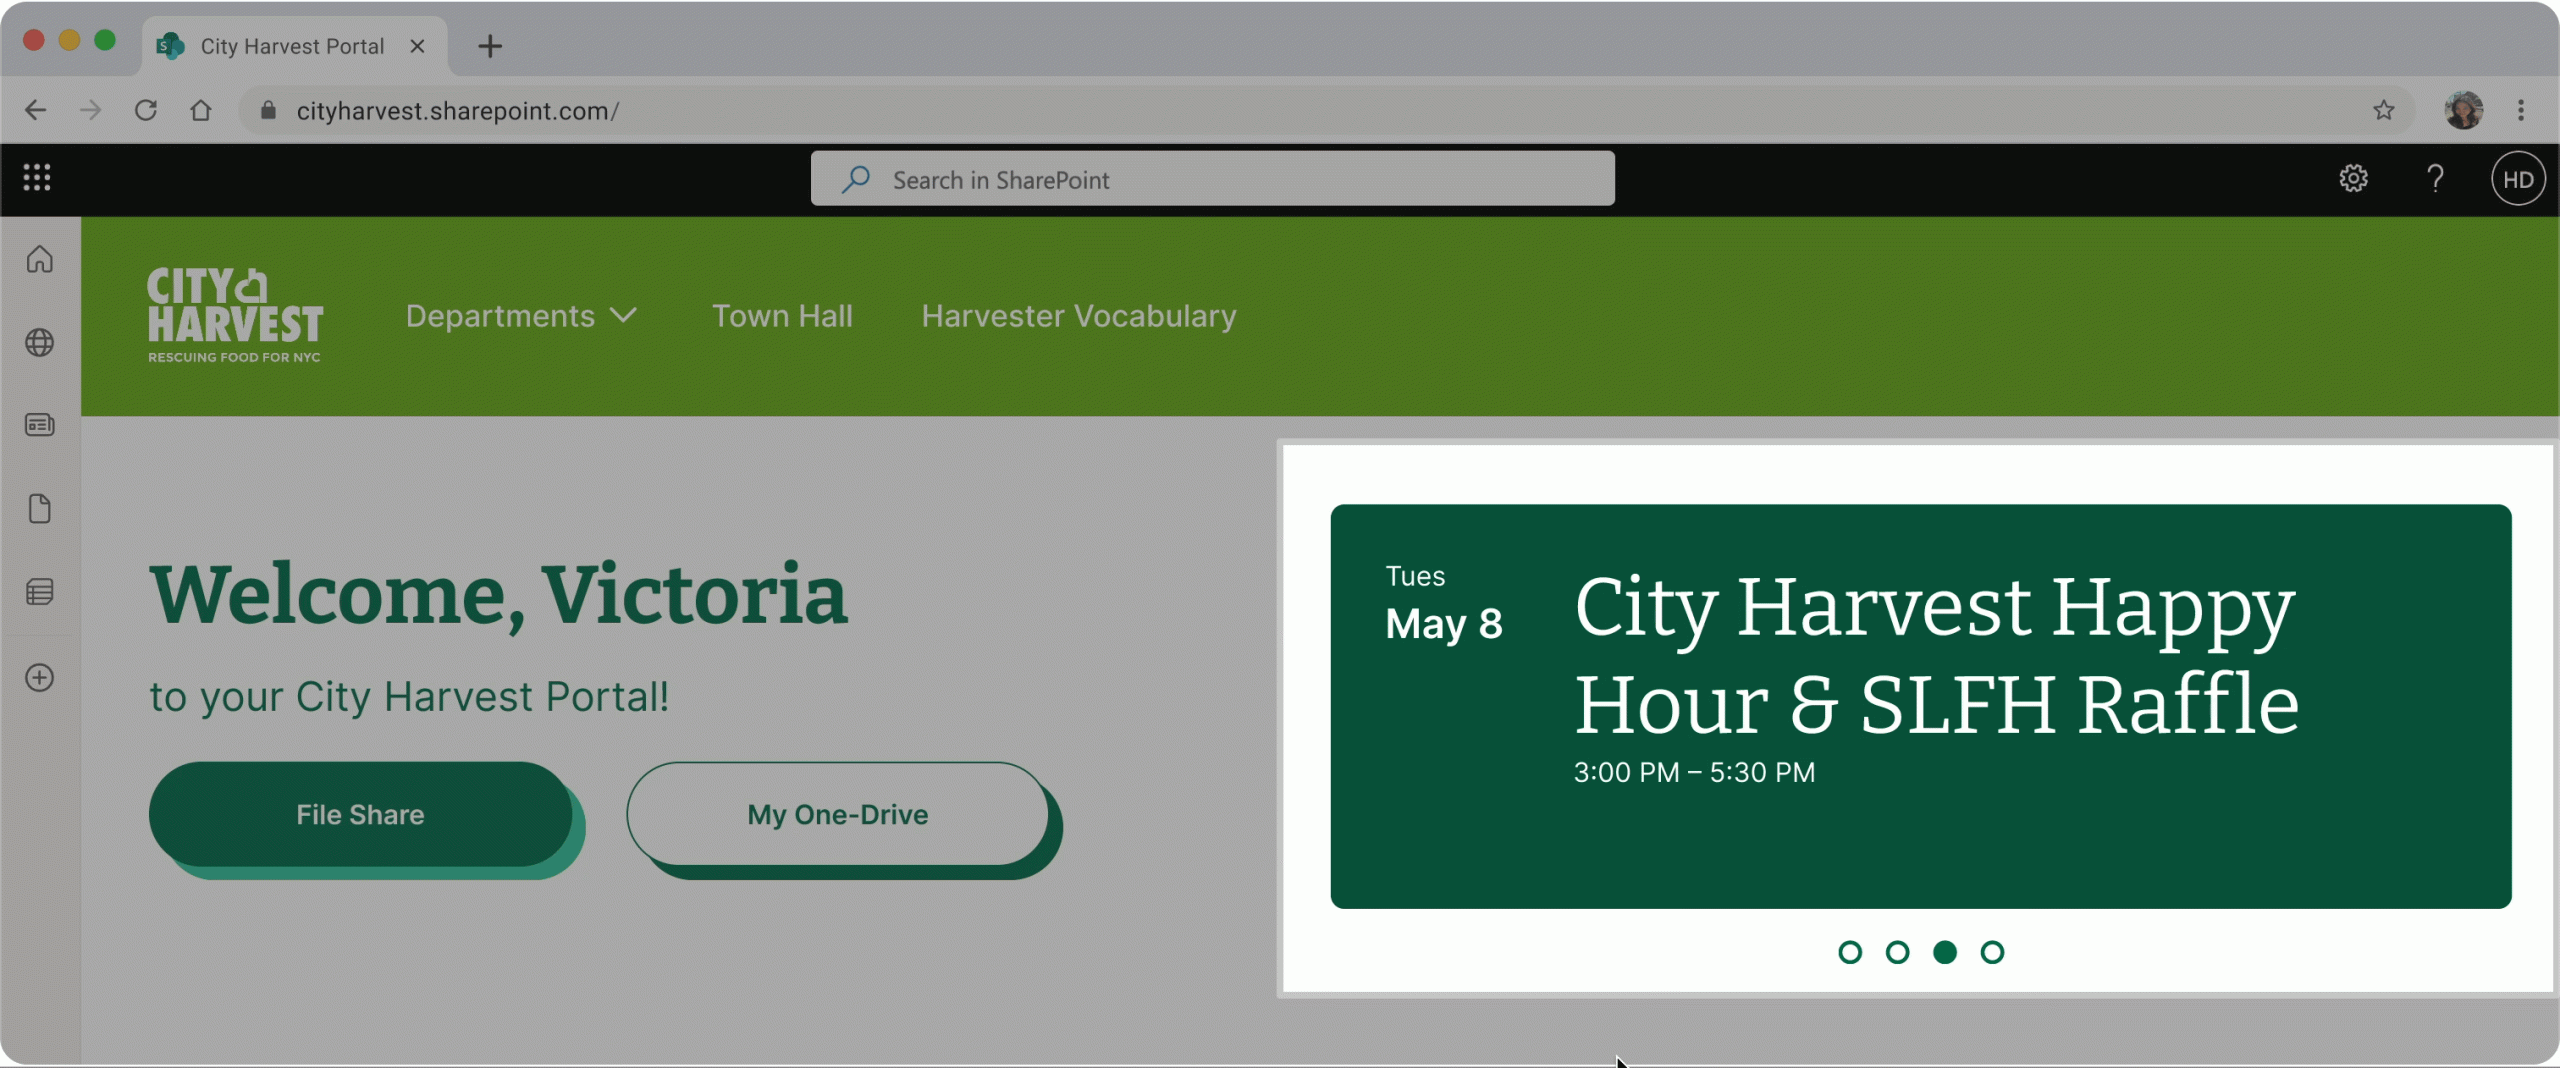Screen dimensions: 2560x1068
Task: Select the City Harvest Portal browser tab
Action: tap(292, 46)
